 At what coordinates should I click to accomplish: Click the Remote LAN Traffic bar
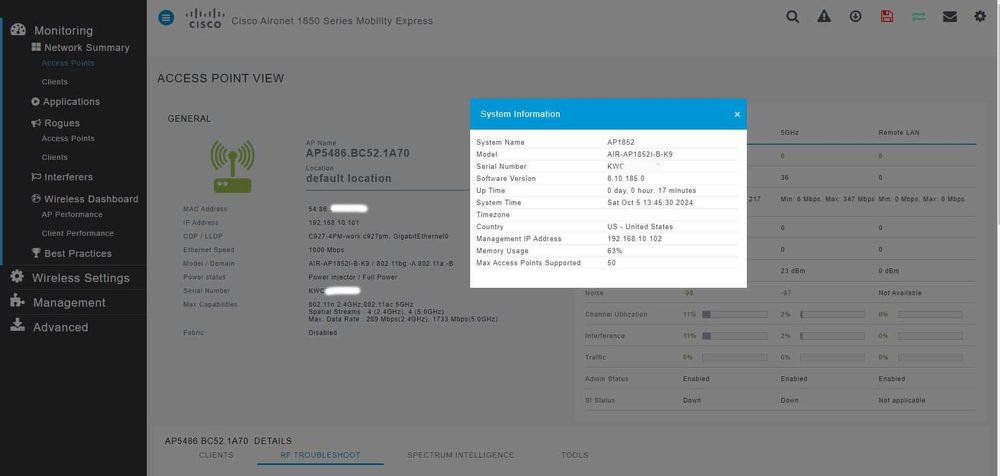(x=930, y=357)
